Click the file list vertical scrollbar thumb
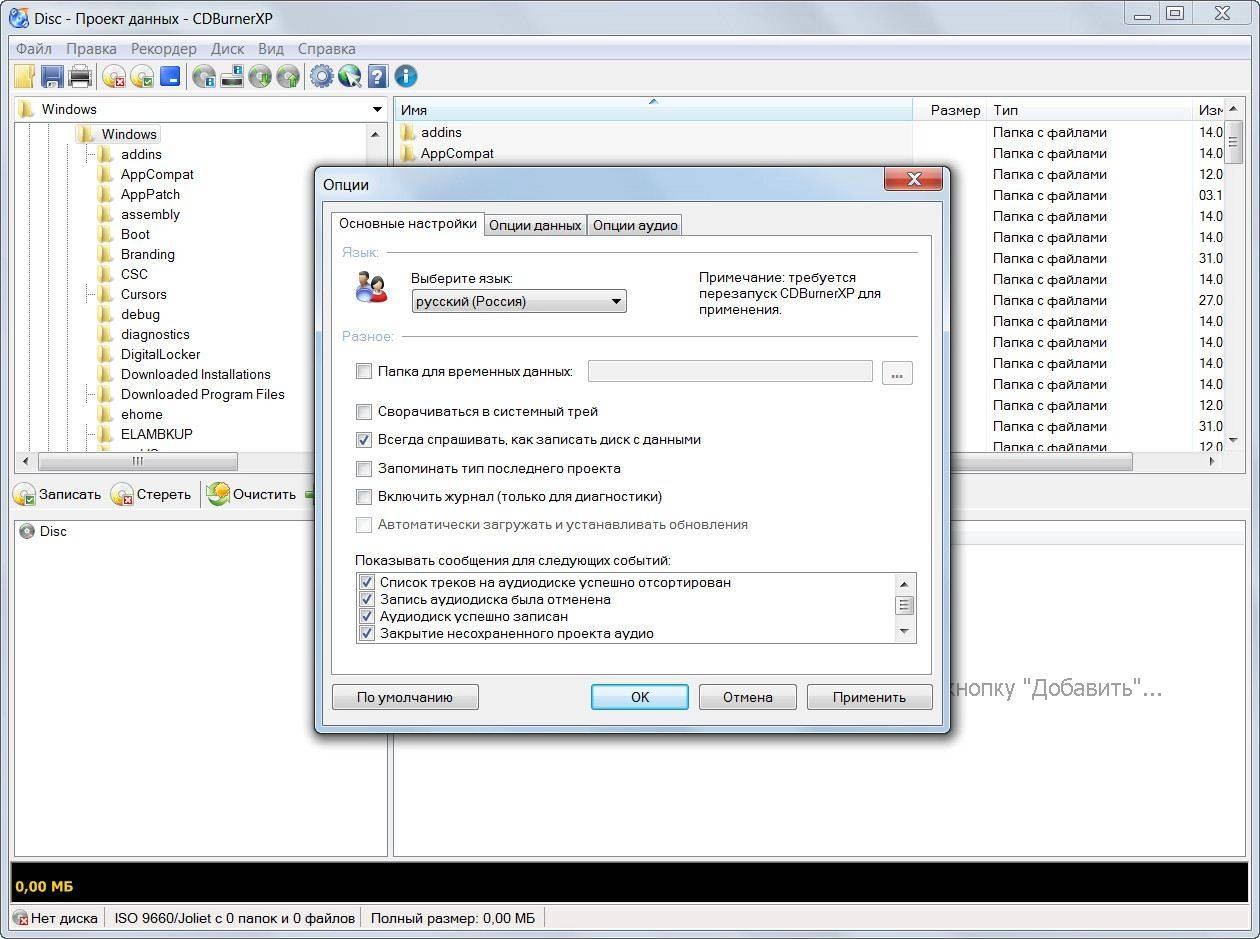The image size is (1260, 939). 1234,141
